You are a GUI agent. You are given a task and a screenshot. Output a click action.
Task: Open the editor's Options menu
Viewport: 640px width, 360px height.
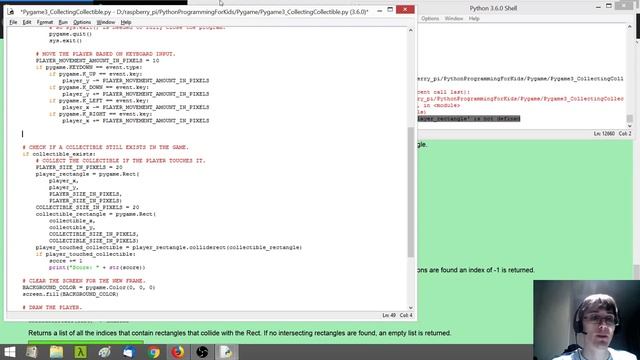[82, 22]
